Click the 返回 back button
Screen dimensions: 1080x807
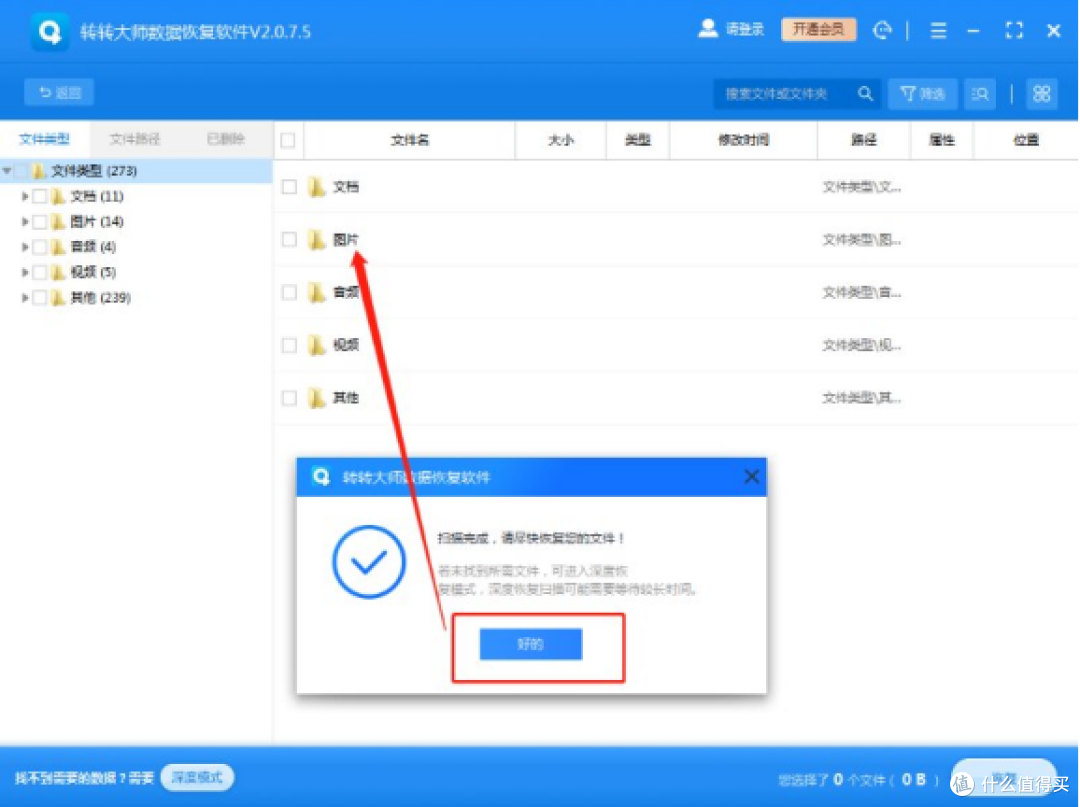point(59,92)
